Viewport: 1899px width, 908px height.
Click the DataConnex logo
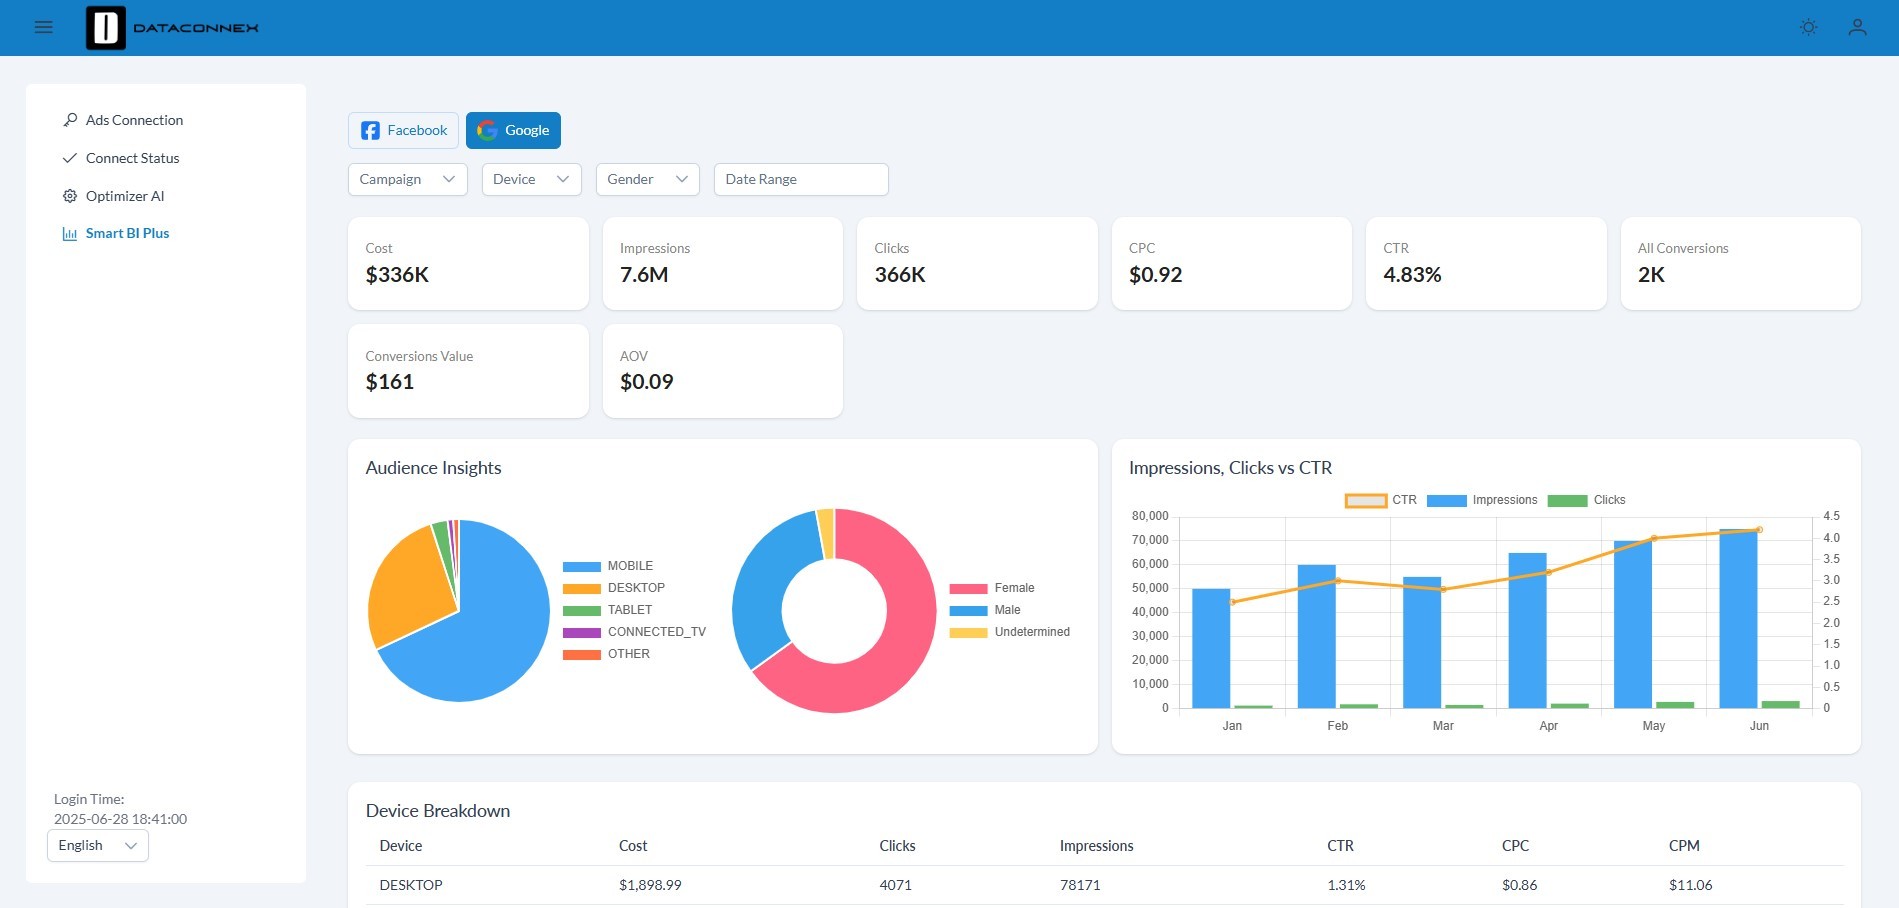pyautogui.click(x=172, y=28)
